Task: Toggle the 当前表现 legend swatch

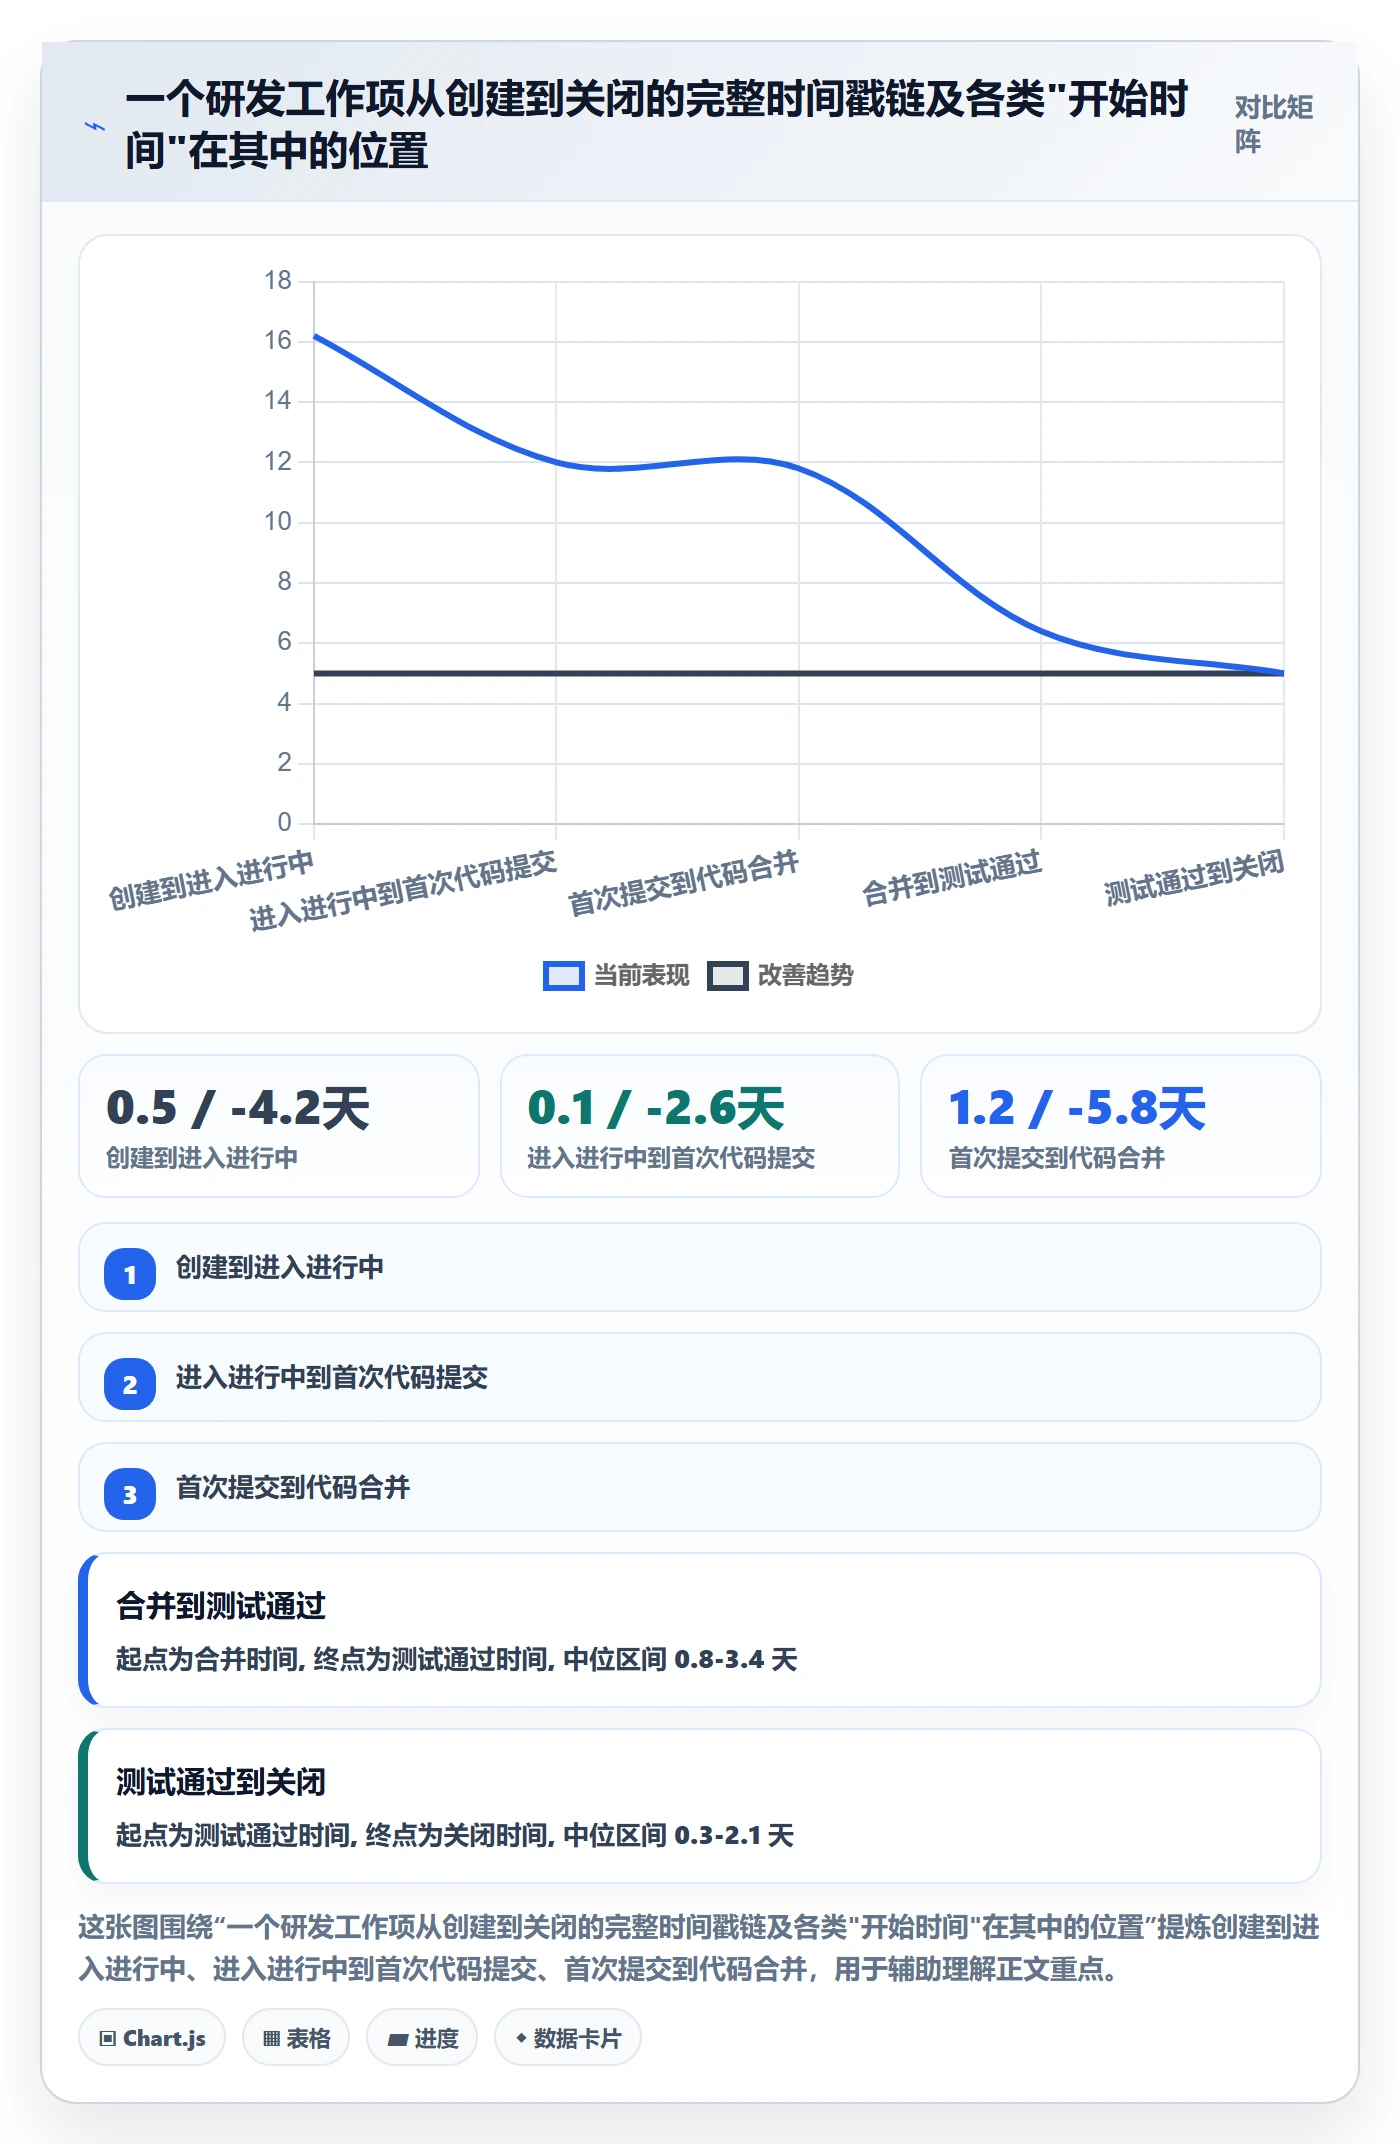Action: point(563,975)
